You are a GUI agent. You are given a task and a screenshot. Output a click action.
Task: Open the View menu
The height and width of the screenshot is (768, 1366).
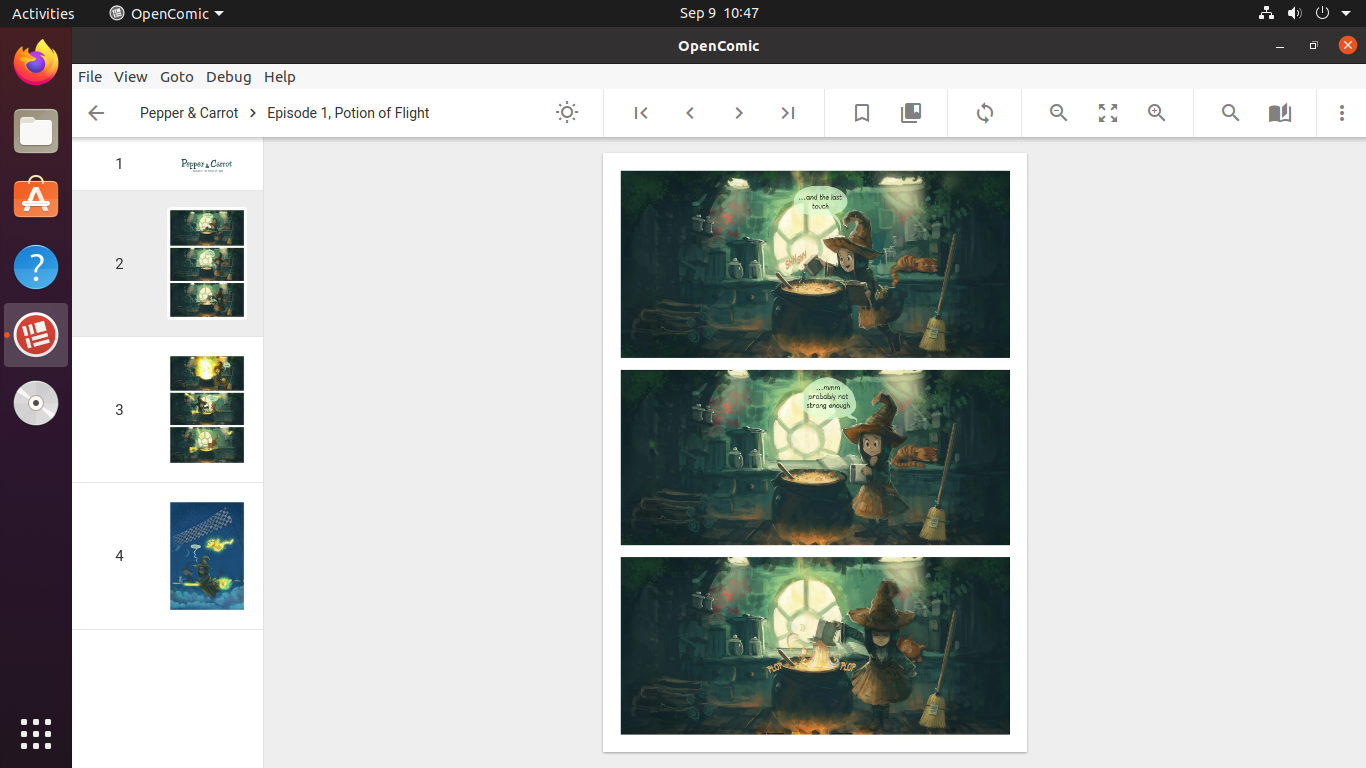coord(130,77)
